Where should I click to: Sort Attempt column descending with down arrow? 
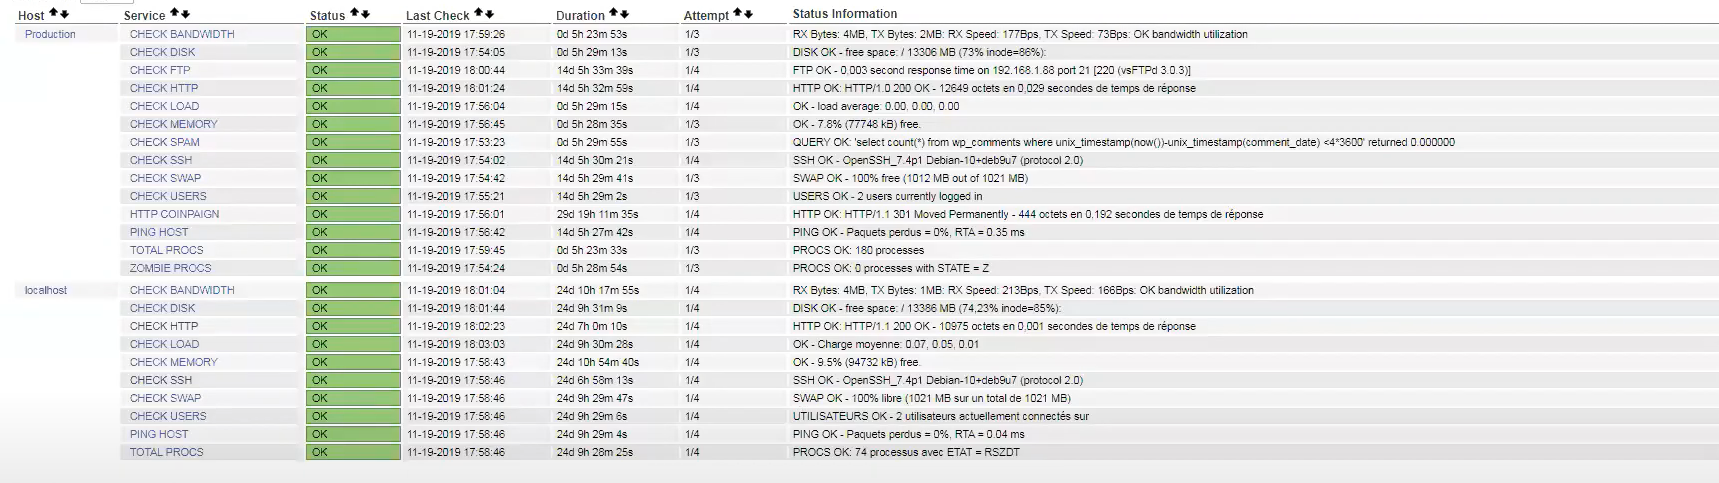coord(749,14)
